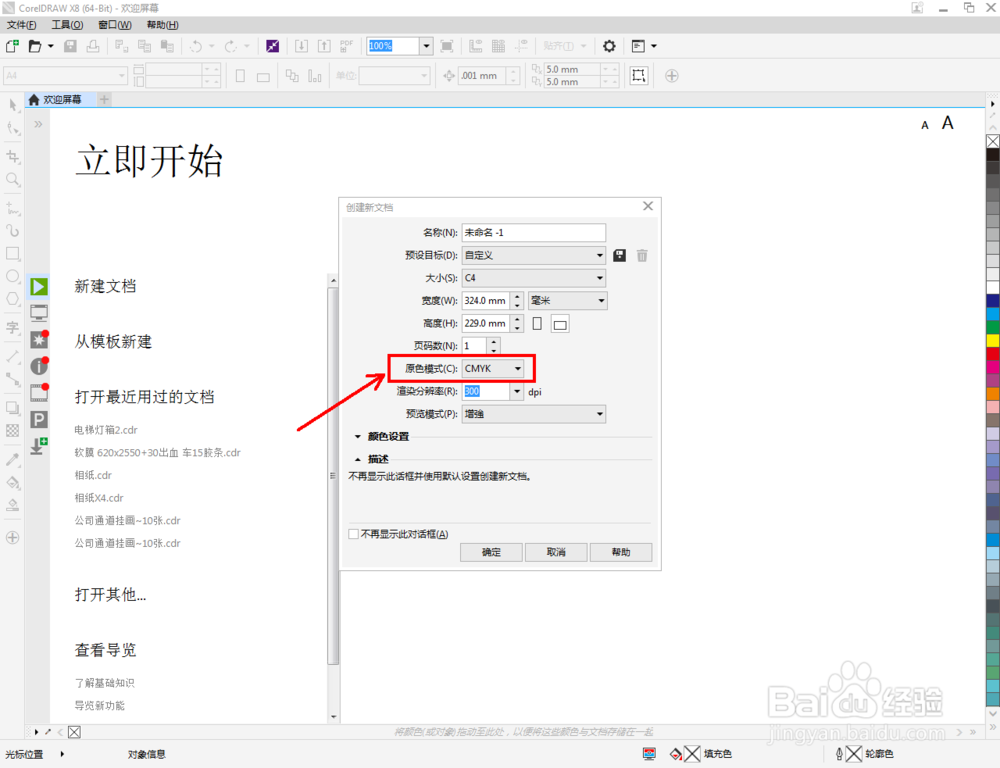Open 大小 C4 dropdown
Screen dimensions: 1000x768
coord(534,278)
